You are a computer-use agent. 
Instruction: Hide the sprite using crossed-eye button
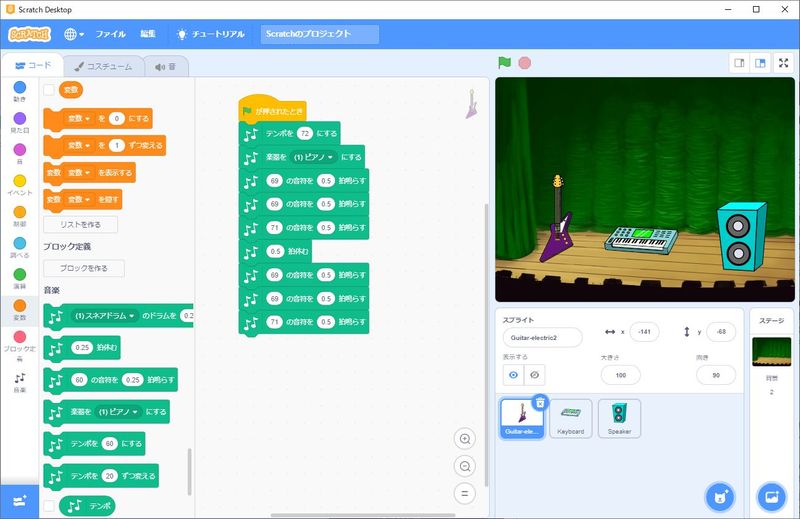[536, 374]
